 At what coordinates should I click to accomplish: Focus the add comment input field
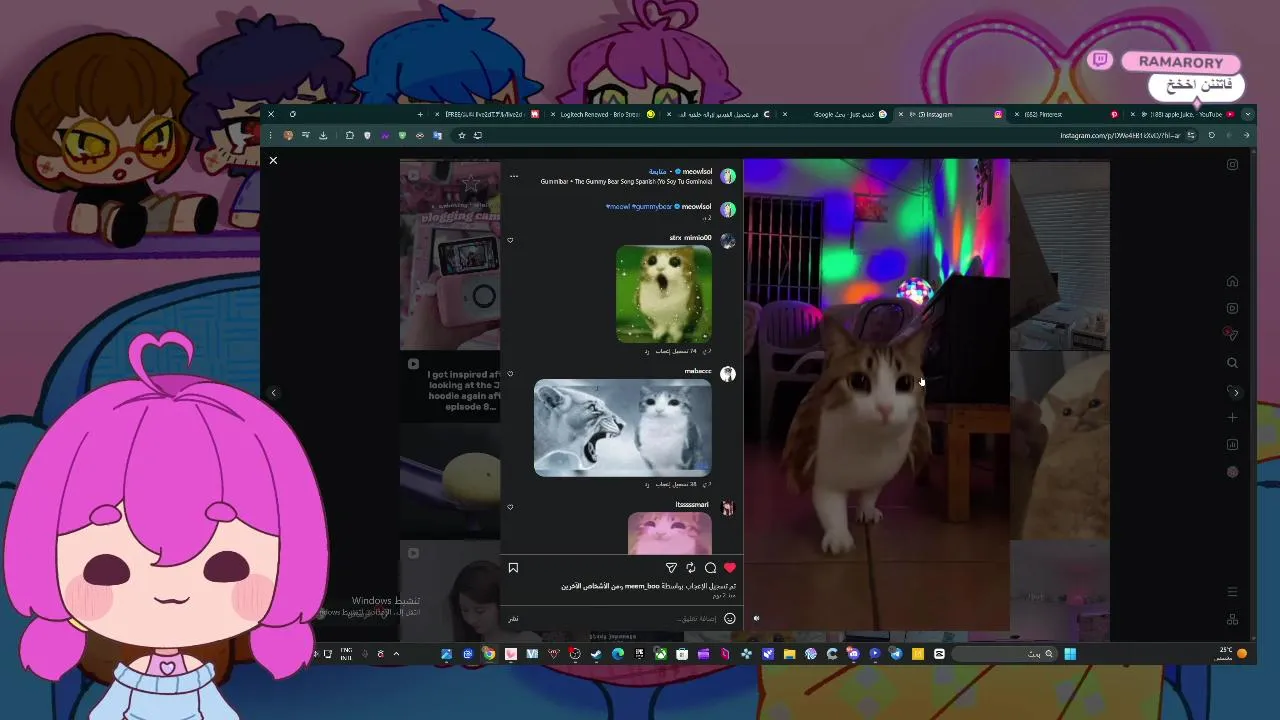pyautogui.click(x=620, y=618)
